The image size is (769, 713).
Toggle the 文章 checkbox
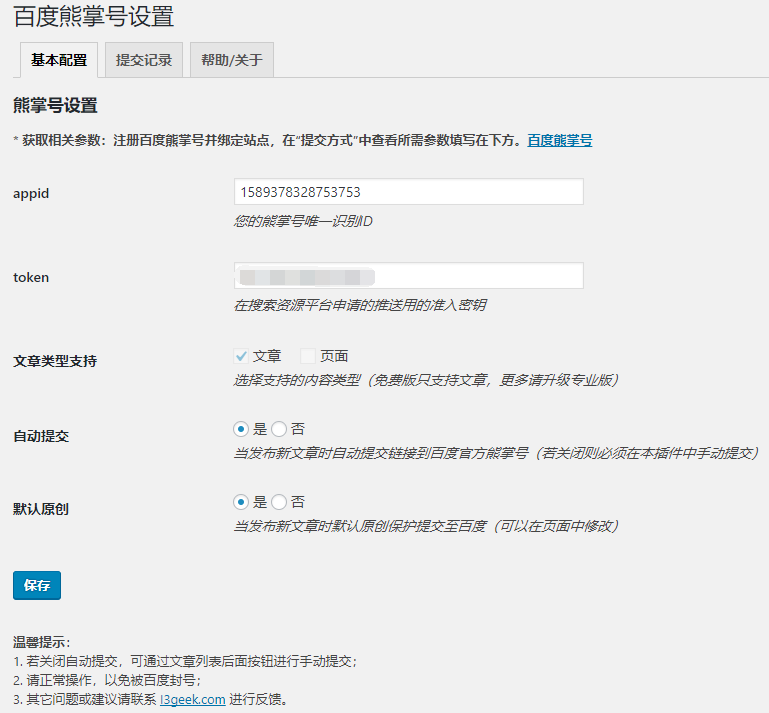point(241,356)
